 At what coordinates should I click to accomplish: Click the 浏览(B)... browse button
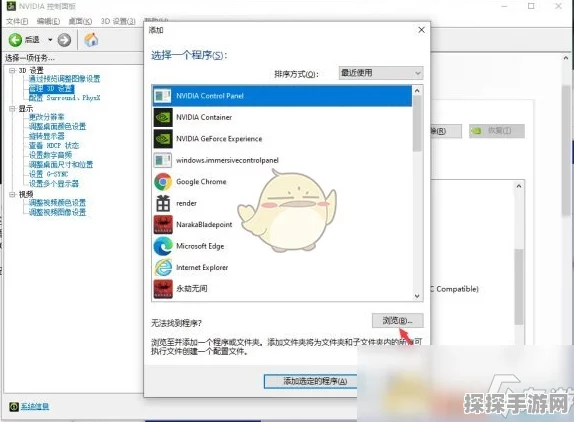click(398, 321)
